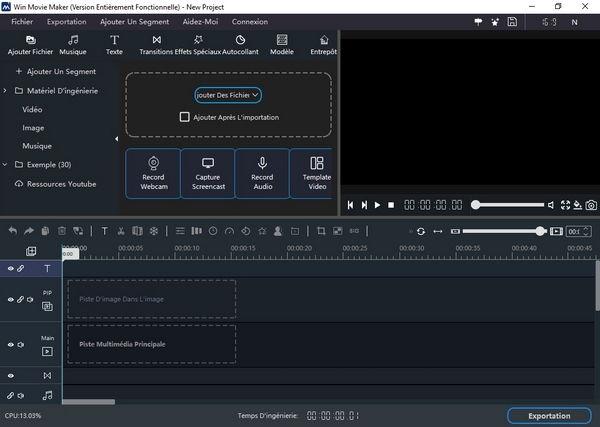
Task: Mute the Main track speaker
Action: pos(21,345)
